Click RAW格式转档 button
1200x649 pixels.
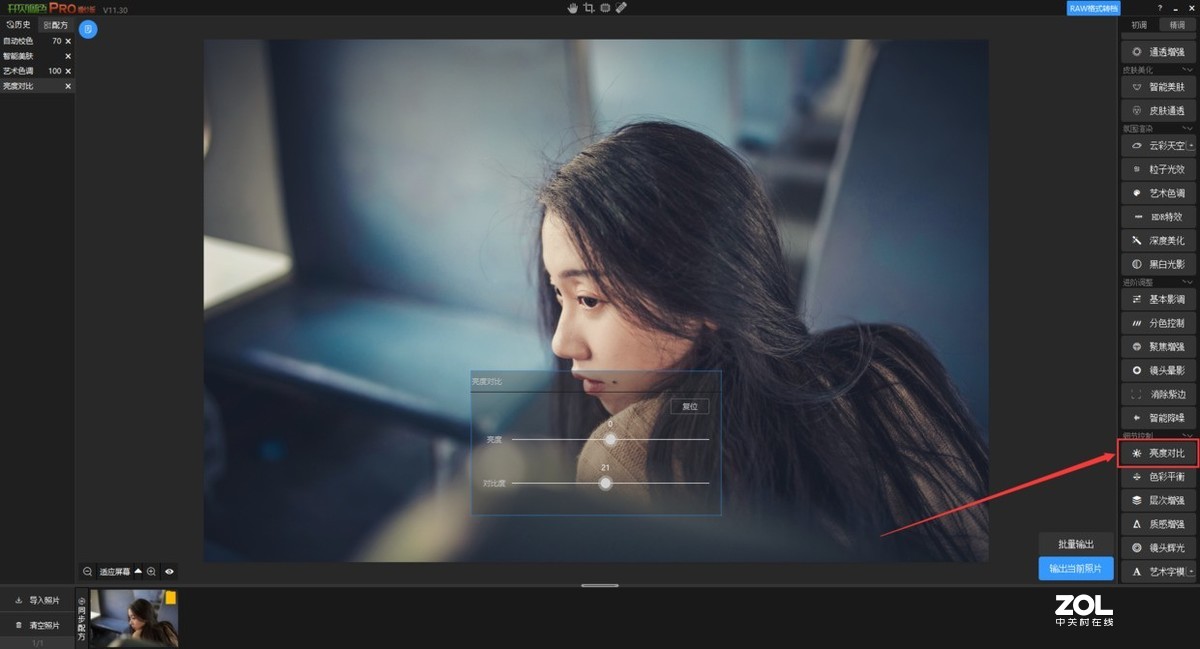[x=1093, y=8]
